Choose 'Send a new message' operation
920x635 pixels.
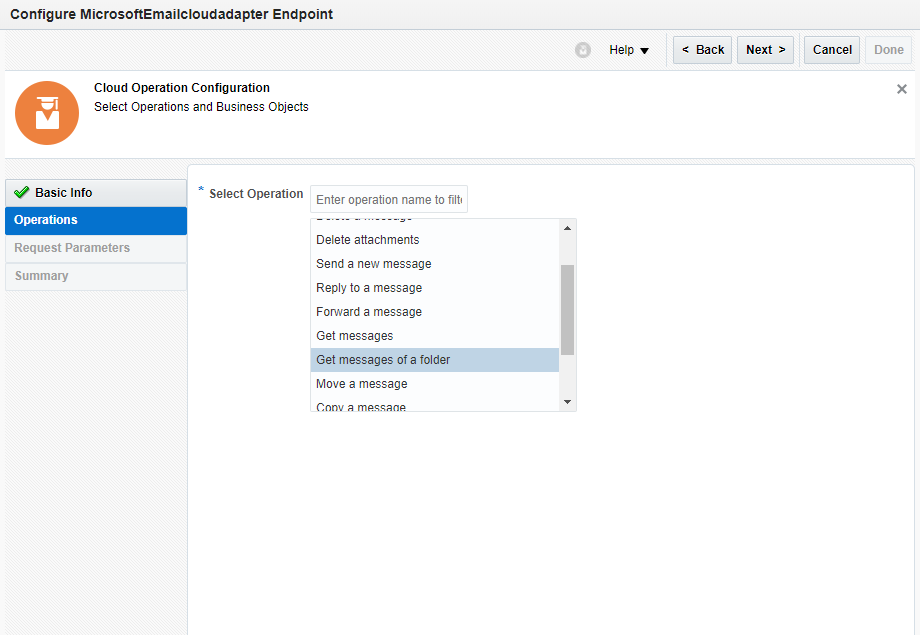(374, 264)
